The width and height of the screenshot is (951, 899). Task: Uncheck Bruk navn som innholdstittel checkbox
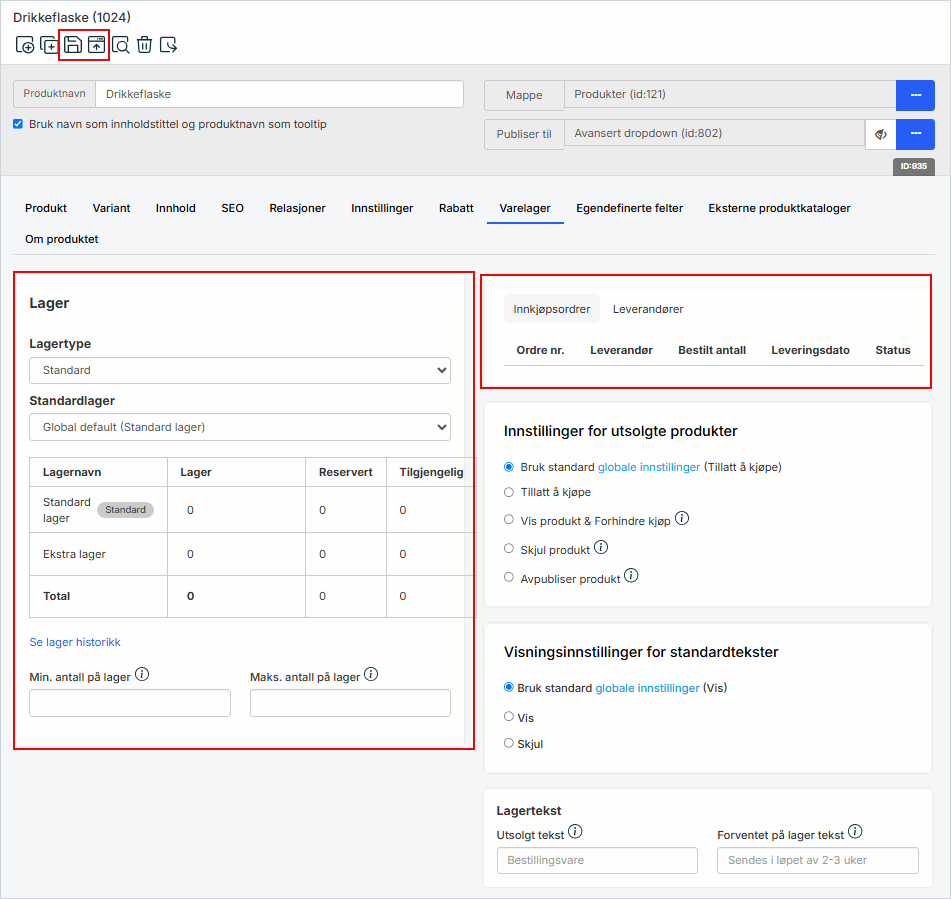point(18,125)
